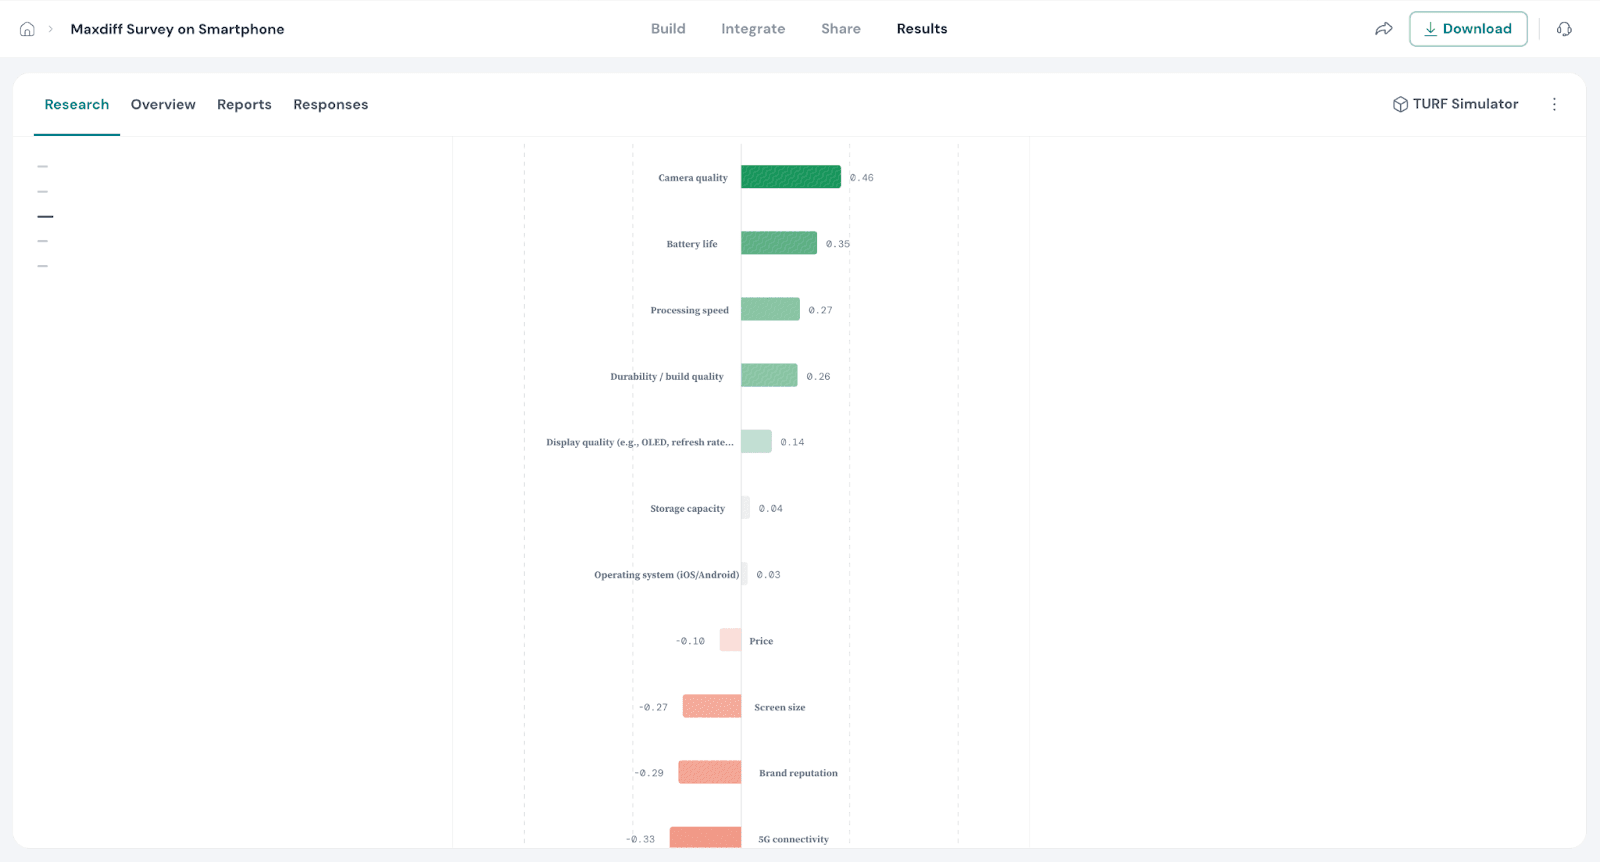The image size is (1600, 862).
Task: Click the Maxdiff Survey on Smartphone title
Action: (x=177, y=29)
